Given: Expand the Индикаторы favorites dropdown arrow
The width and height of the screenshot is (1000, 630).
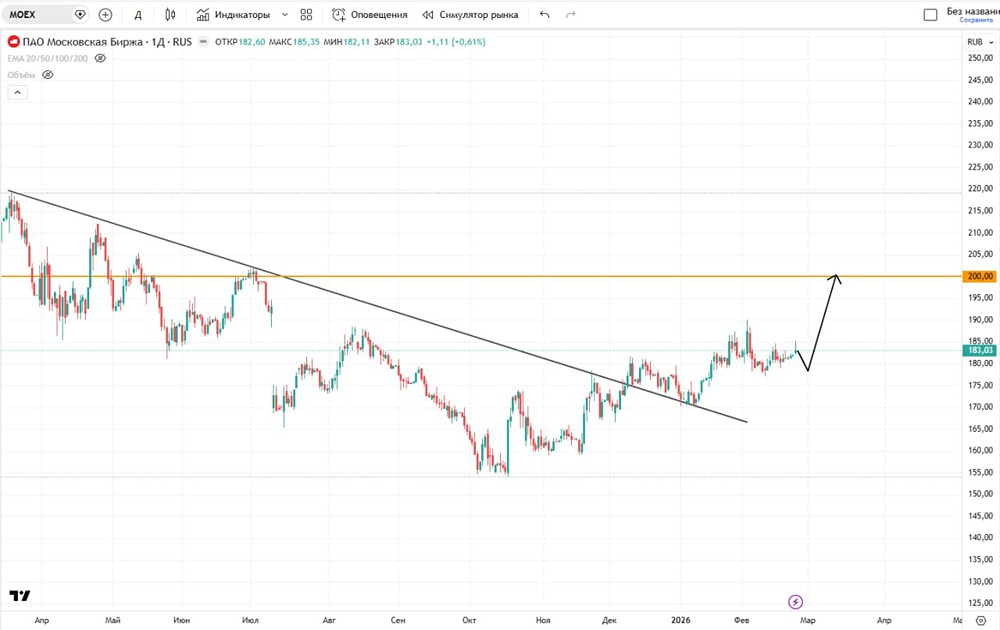Looking at the screenshot, I should [285, 15].
